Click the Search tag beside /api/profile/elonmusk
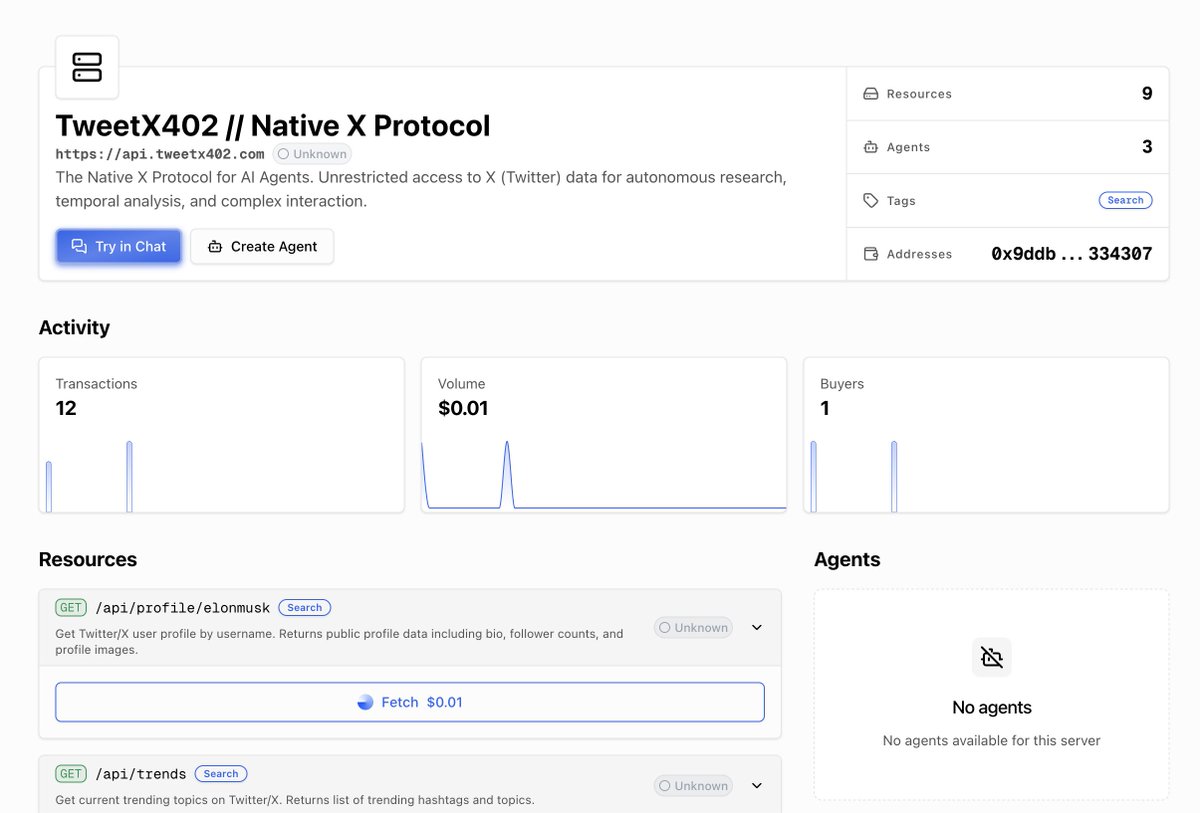Image resolution: width=1200 pixels, height=813 pixels. pyautogui.click(x=305, y=607)
